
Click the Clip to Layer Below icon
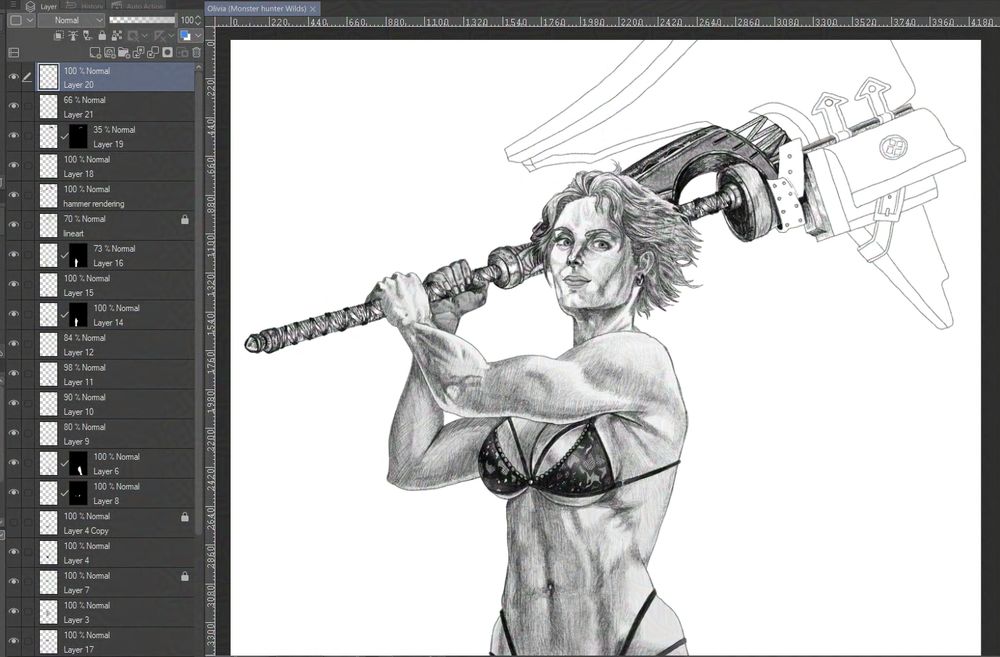pos(59,36)
